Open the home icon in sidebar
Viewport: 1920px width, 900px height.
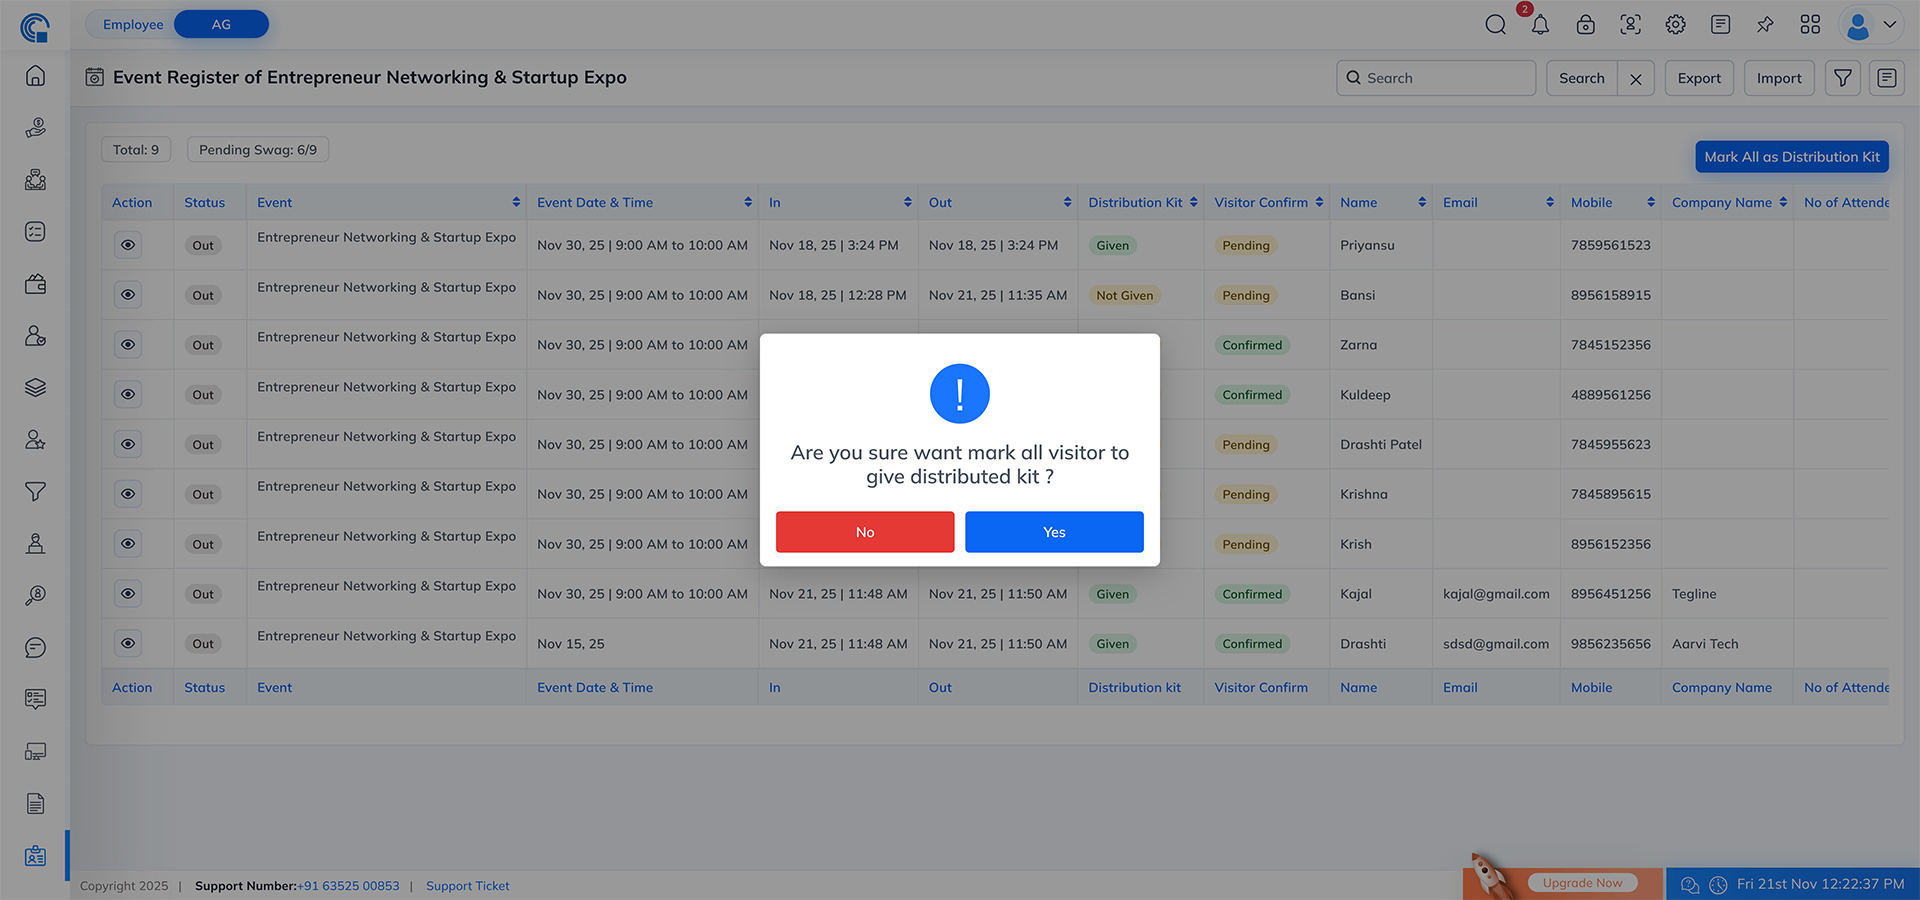[x=35, y=76]
